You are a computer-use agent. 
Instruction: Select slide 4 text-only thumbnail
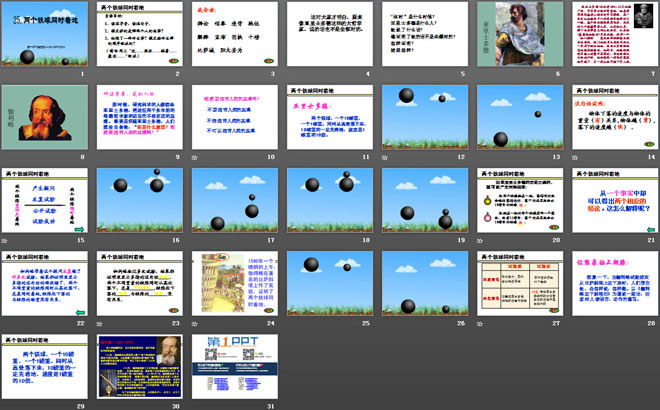click(330, 34)
